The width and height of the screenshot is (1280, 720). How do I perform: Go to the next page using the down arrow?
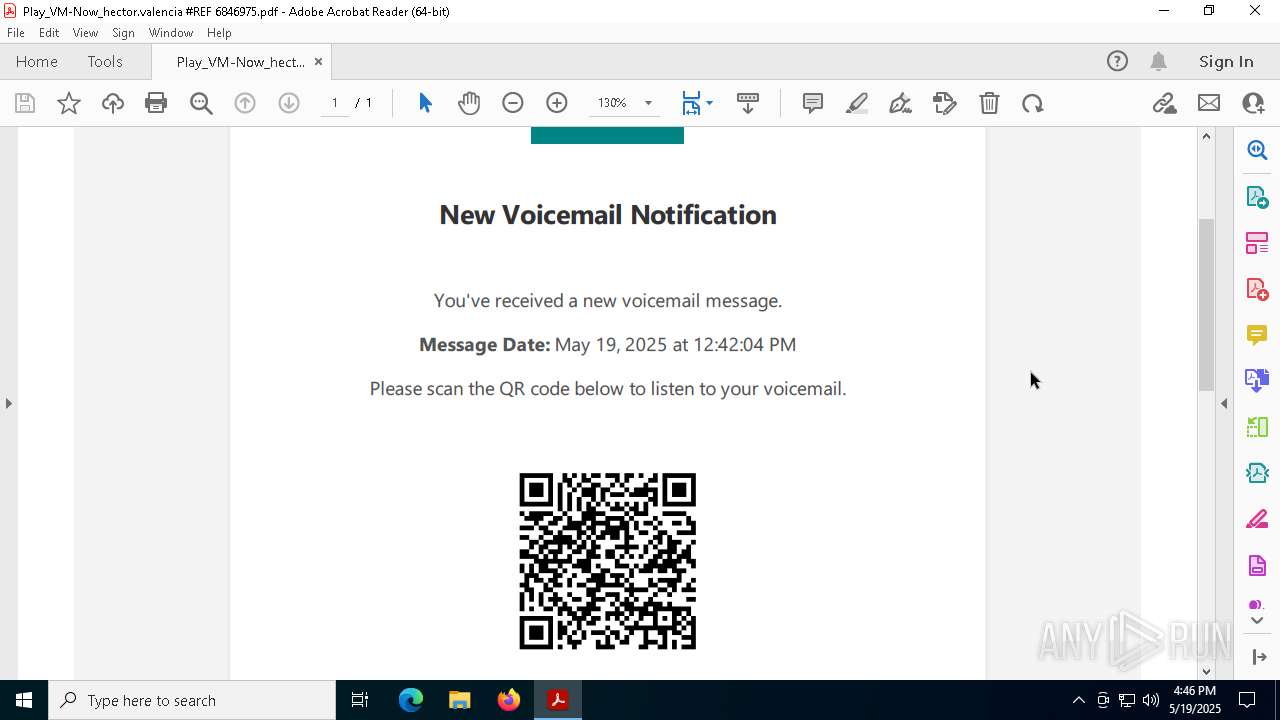point(289,103)
